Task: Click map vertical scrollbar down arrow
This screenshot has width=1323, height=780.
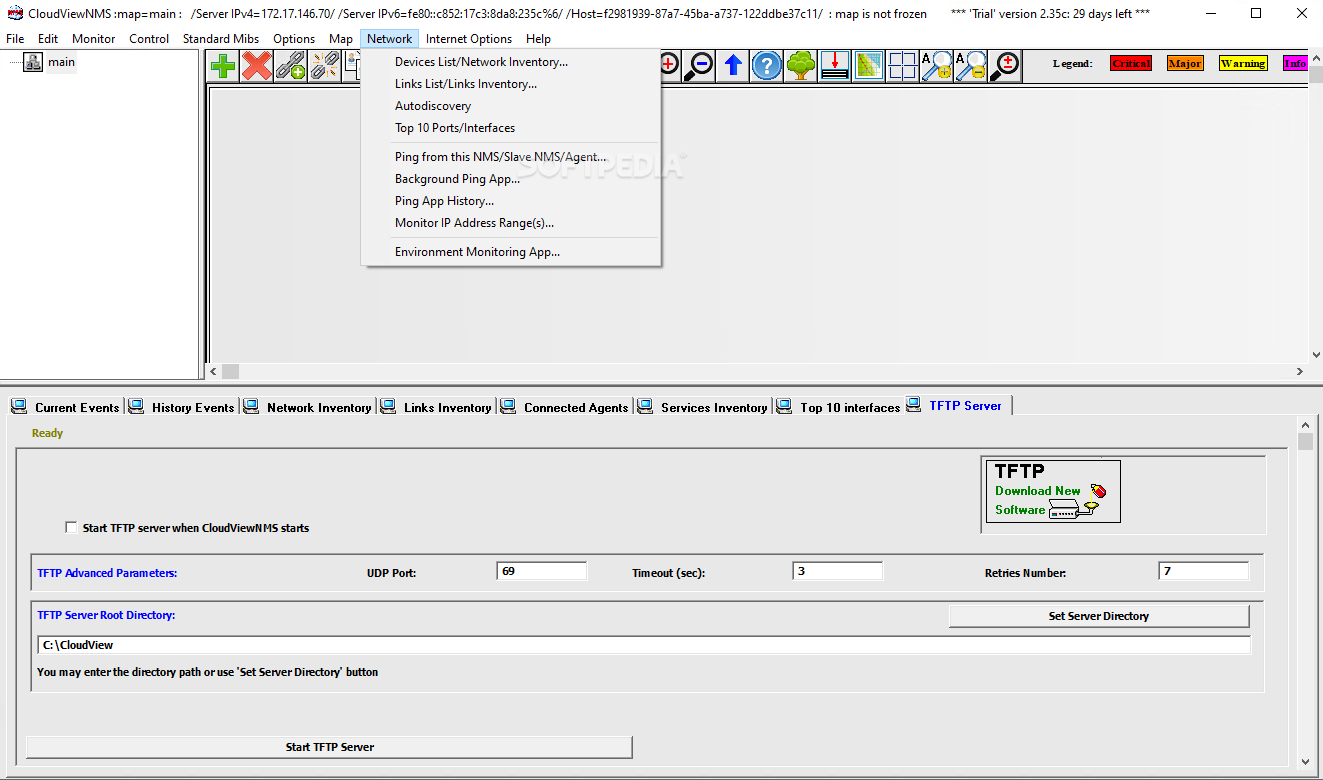Action: (1315, 355)
